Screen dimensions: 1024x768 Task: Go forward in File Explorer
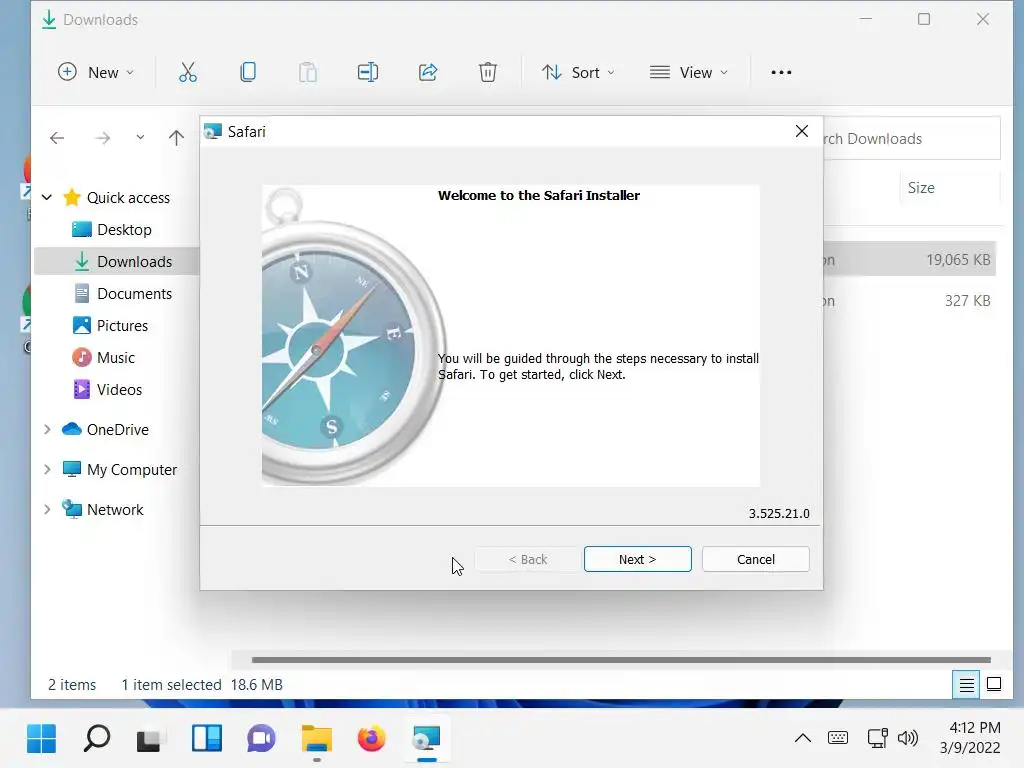click(103, 138)
